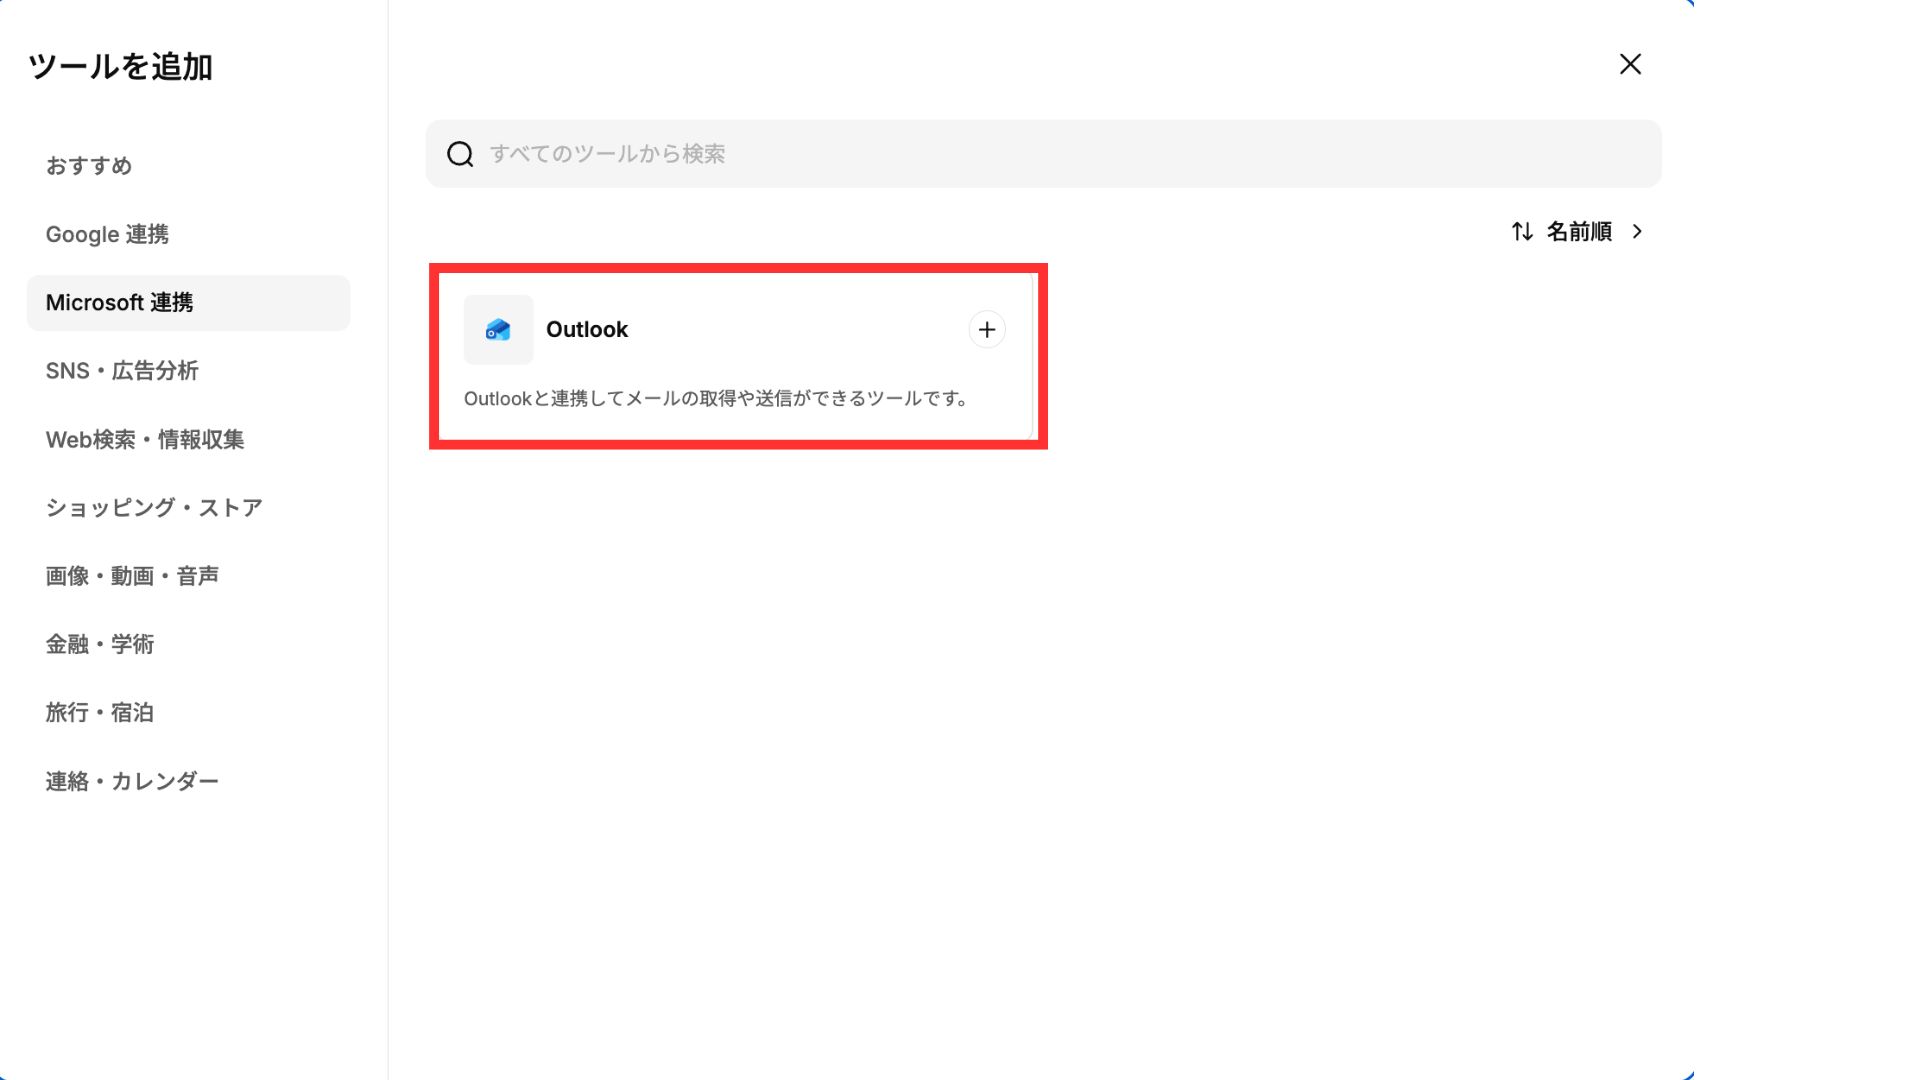
Task: Expand the 名前順 sort chevron
Action: [x=1637, y=231]
